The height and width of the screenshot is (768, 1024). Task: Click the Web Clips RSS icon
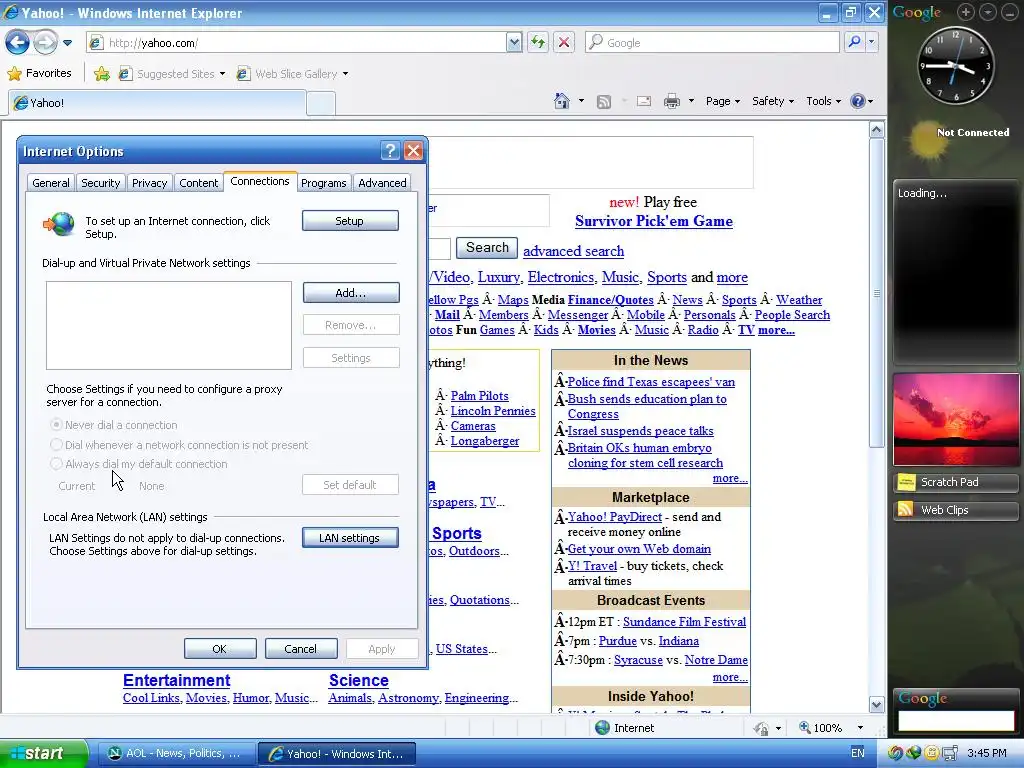point(906,510)
